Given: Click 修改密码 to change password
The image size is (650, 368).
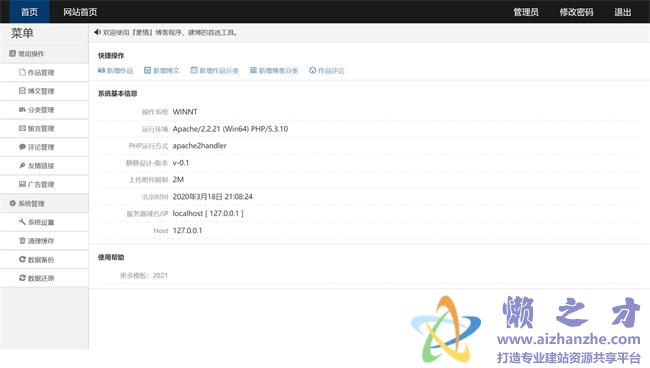Looking at the screenshot, I should point(576,12).
